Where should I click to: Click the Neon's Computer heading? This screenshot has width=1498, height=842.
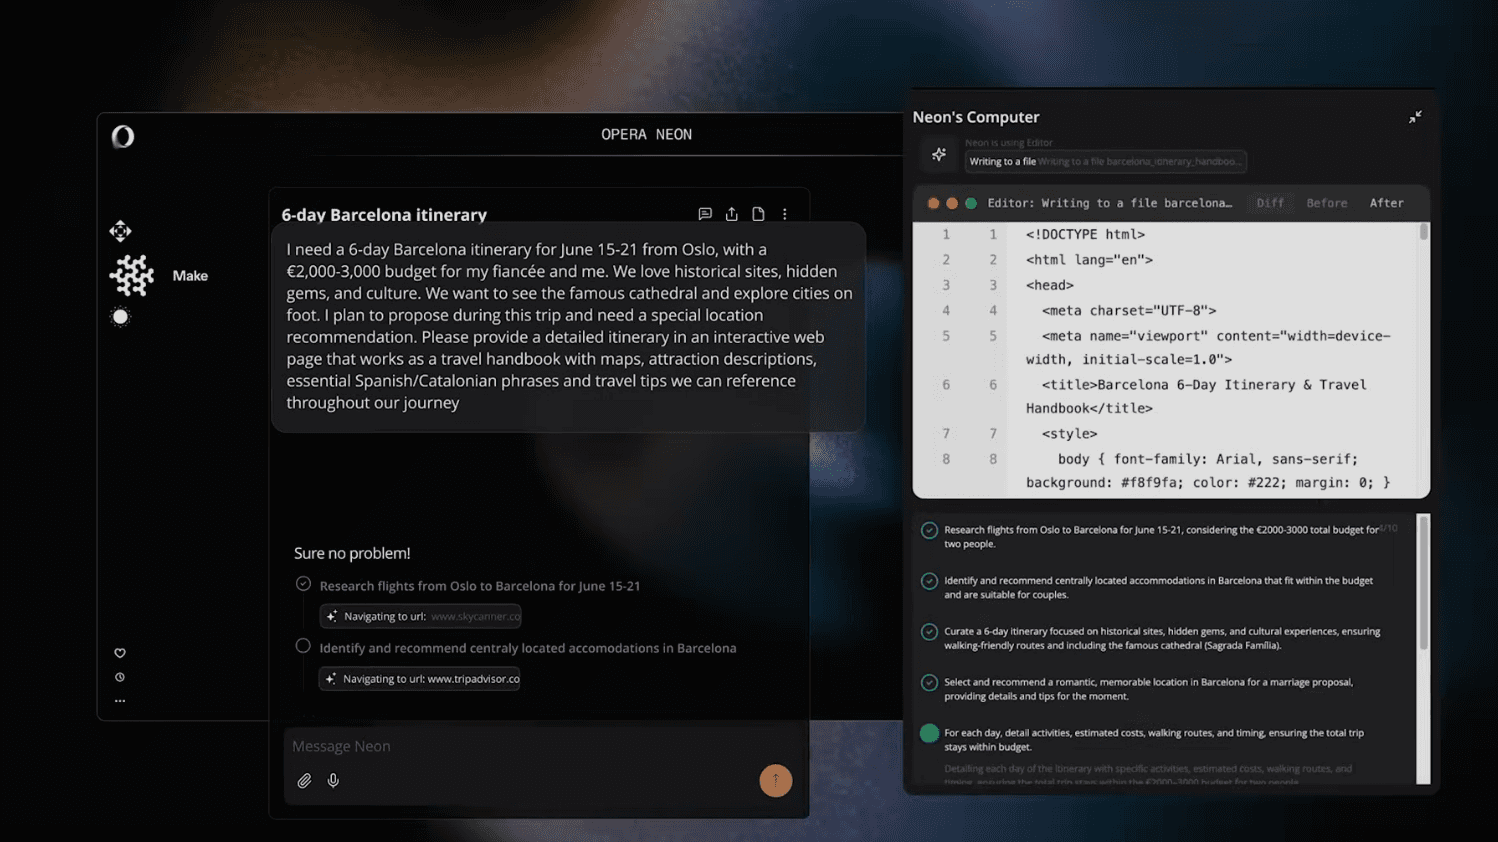point(975,117)
